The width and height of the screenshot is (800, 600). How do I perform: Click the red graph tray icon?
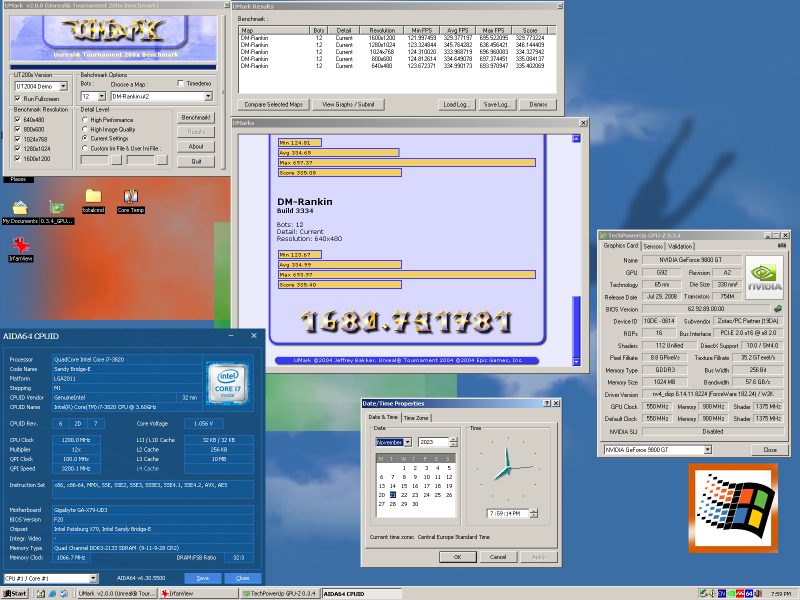point(740,593)
